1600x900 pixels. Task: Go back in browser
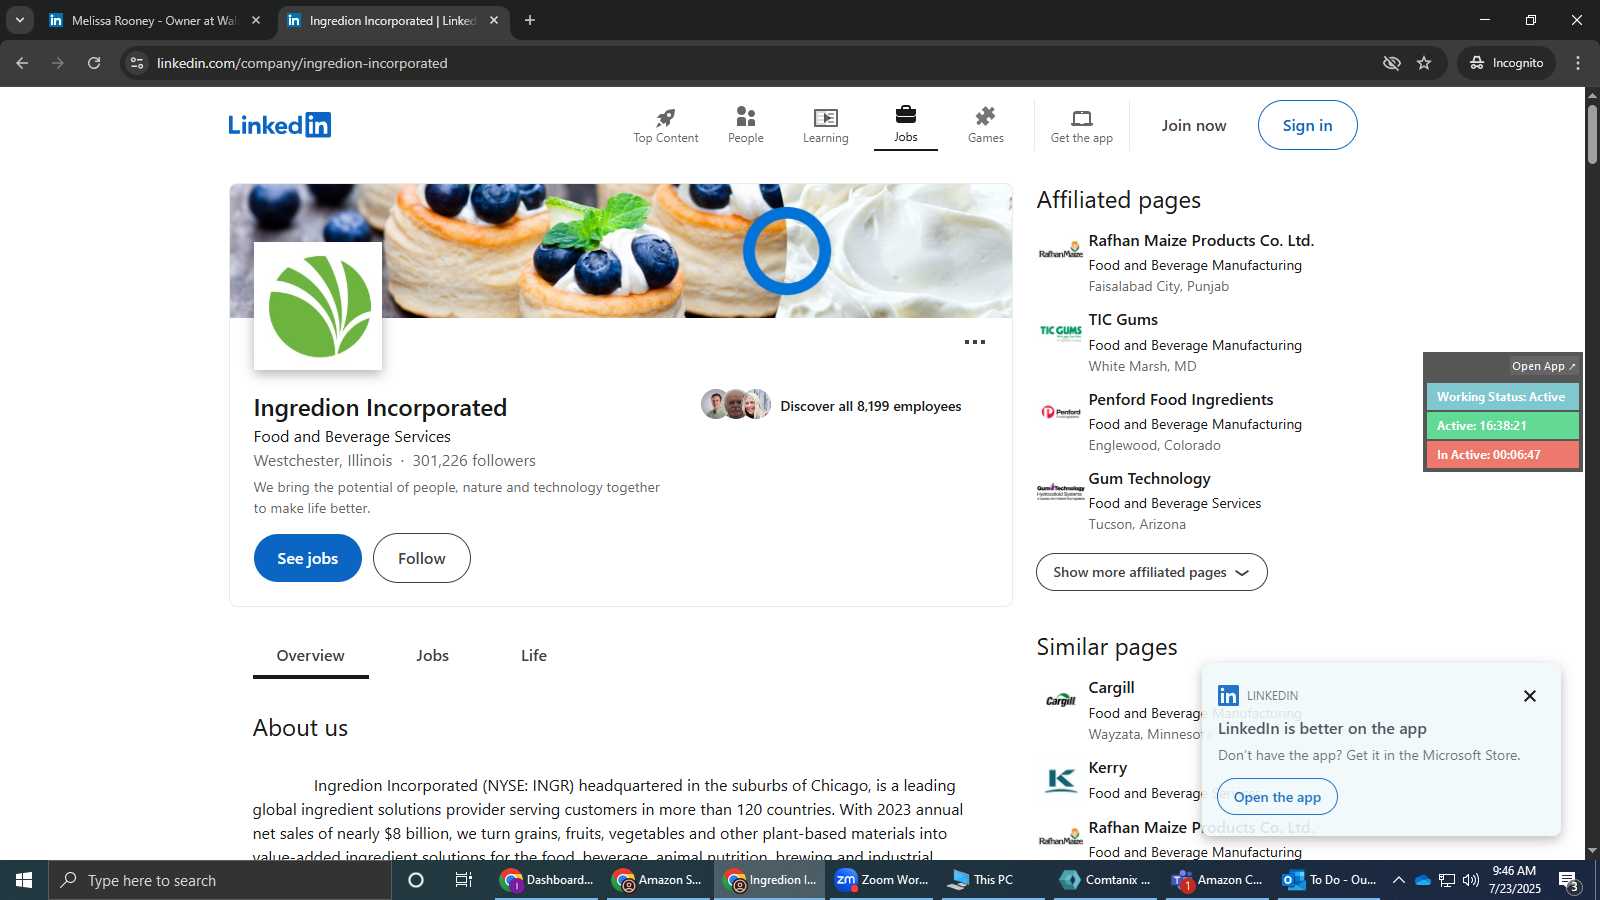pos(22,63)
